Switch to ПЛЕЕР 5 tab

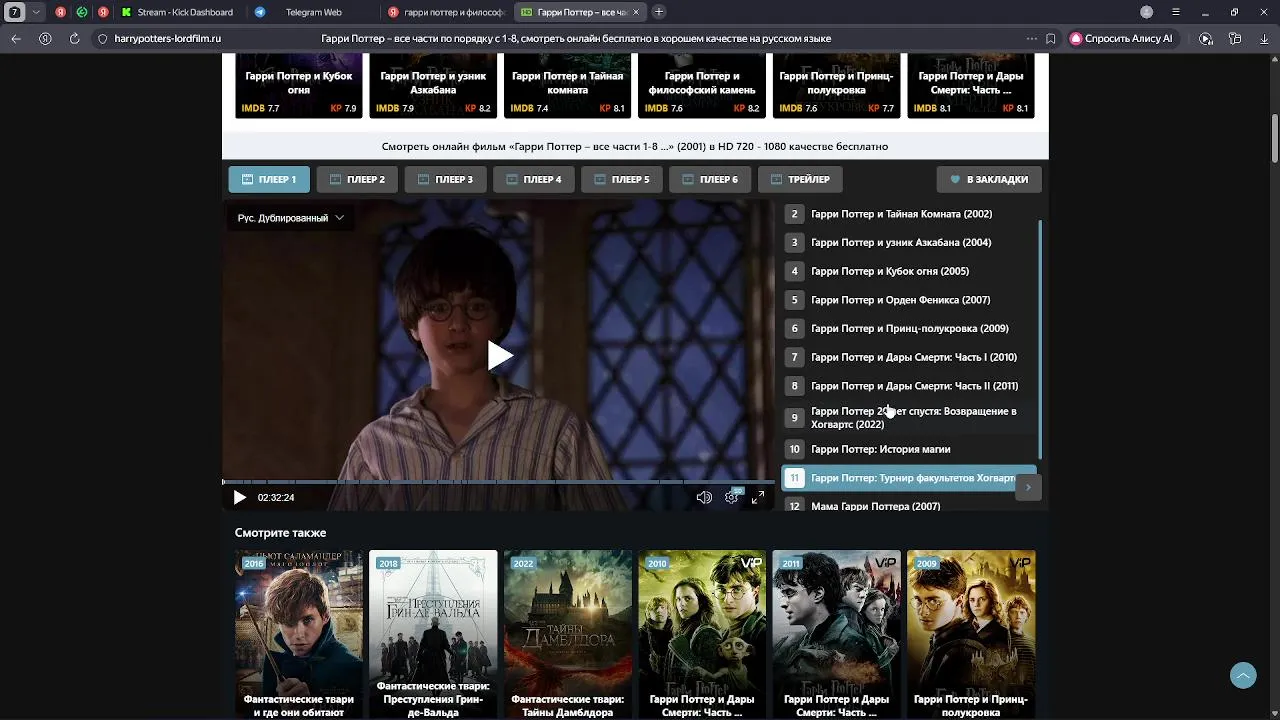pyautogui.click(x=621, y=179)
